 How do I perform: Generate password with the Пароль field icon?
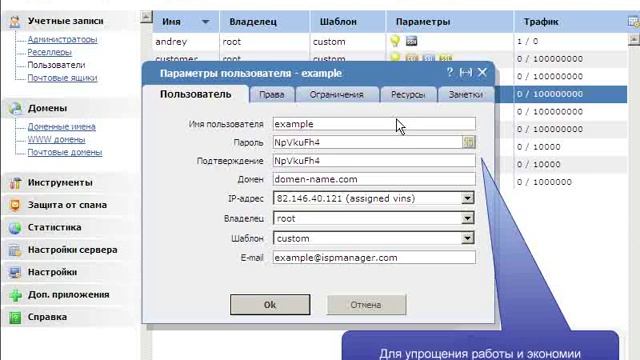(x=469, y=142)
